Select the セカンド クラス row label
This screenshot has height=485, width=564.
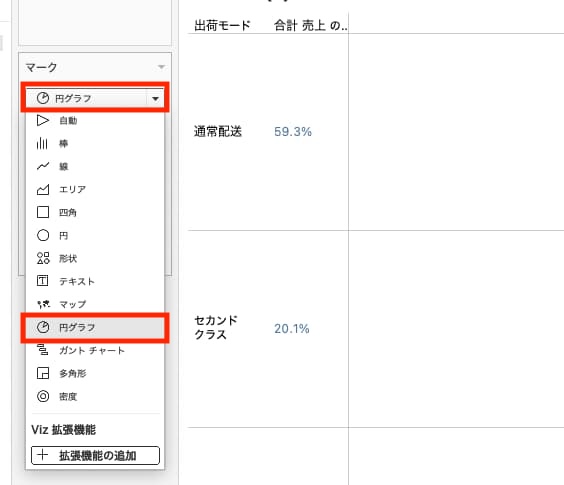point(216,327)
